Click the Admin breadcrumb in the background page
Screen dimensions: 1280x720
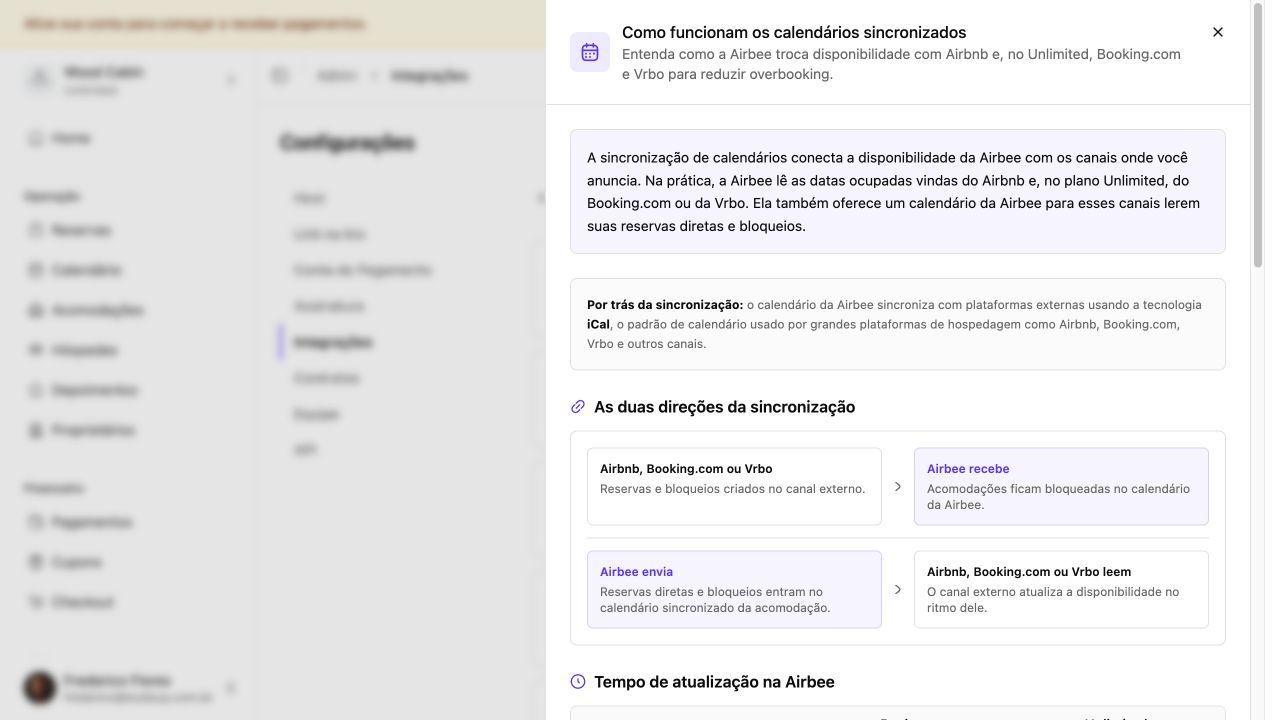pos(336,76)
